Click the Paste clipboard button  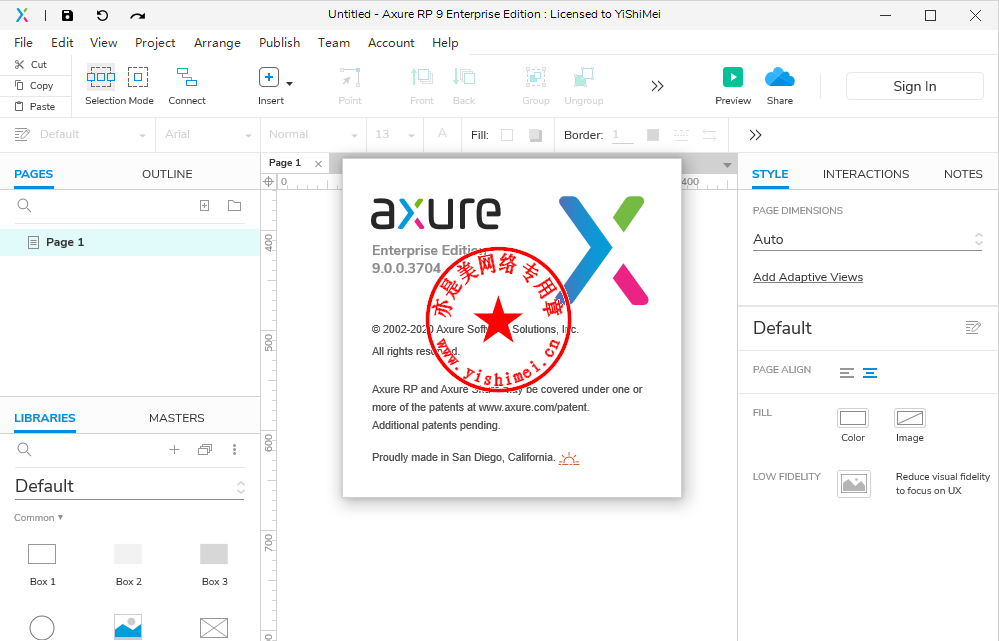coord(34,106)
